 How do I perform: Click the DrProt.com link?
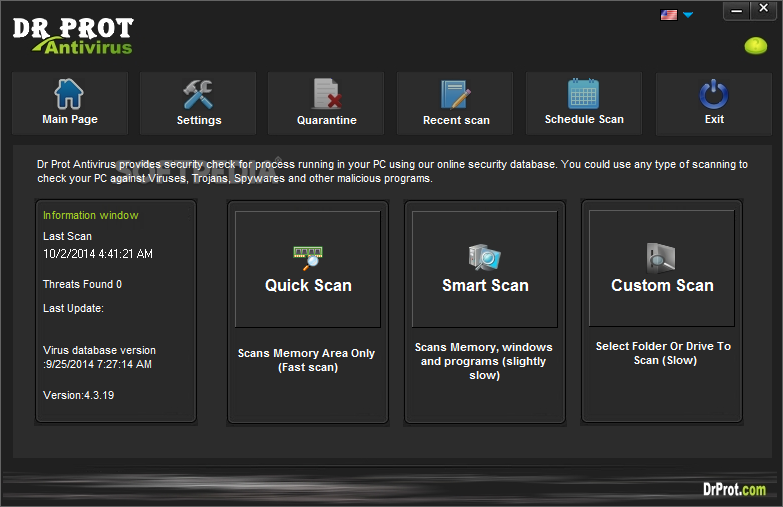pyautogui.click(x=735, y=489)
